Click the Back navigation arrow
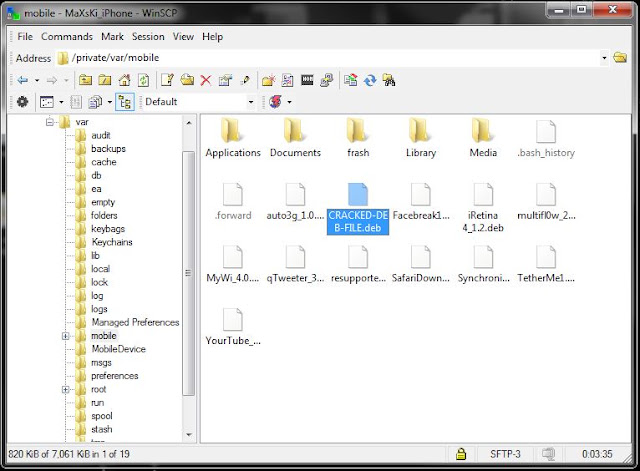 (22, 80)
